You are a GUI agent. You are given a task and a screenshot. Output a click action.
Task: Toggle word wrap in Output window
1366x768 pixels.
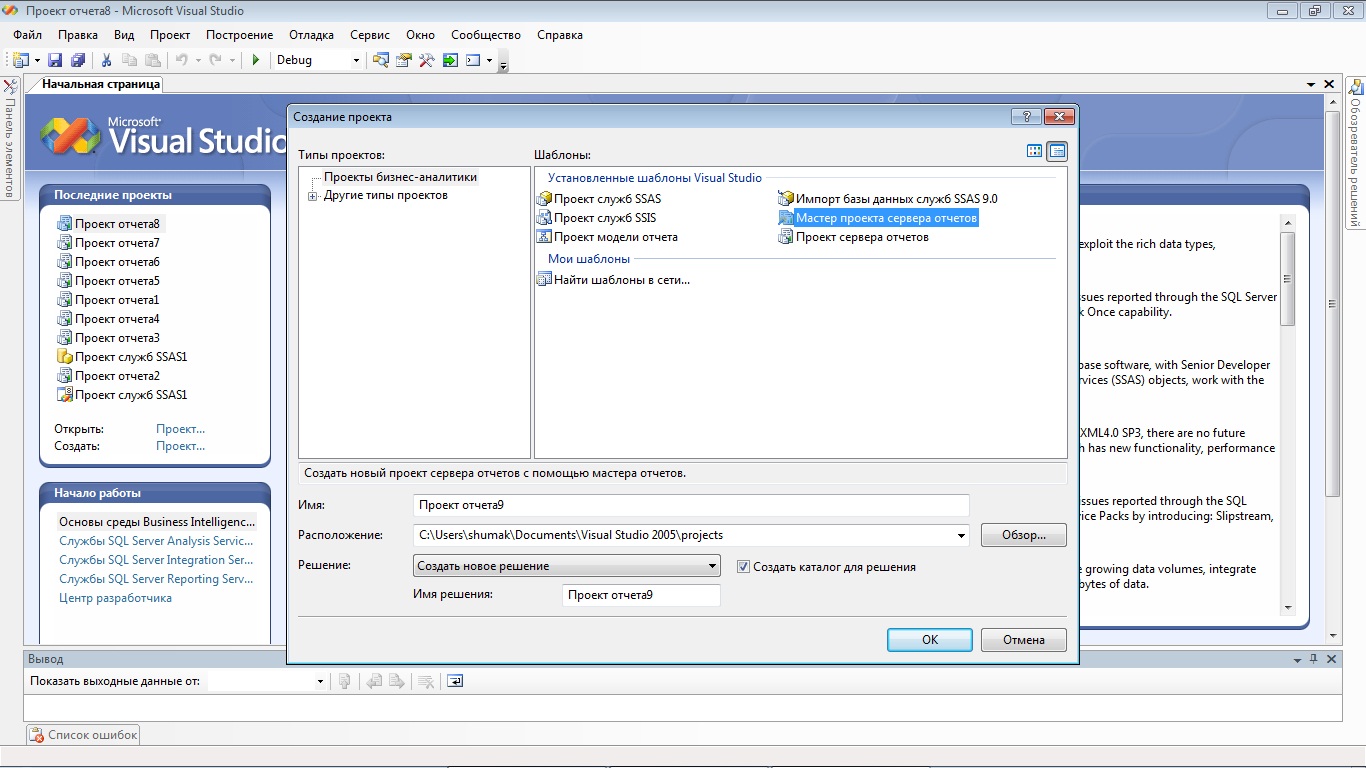pyautogui.click(x=455, y=681)
